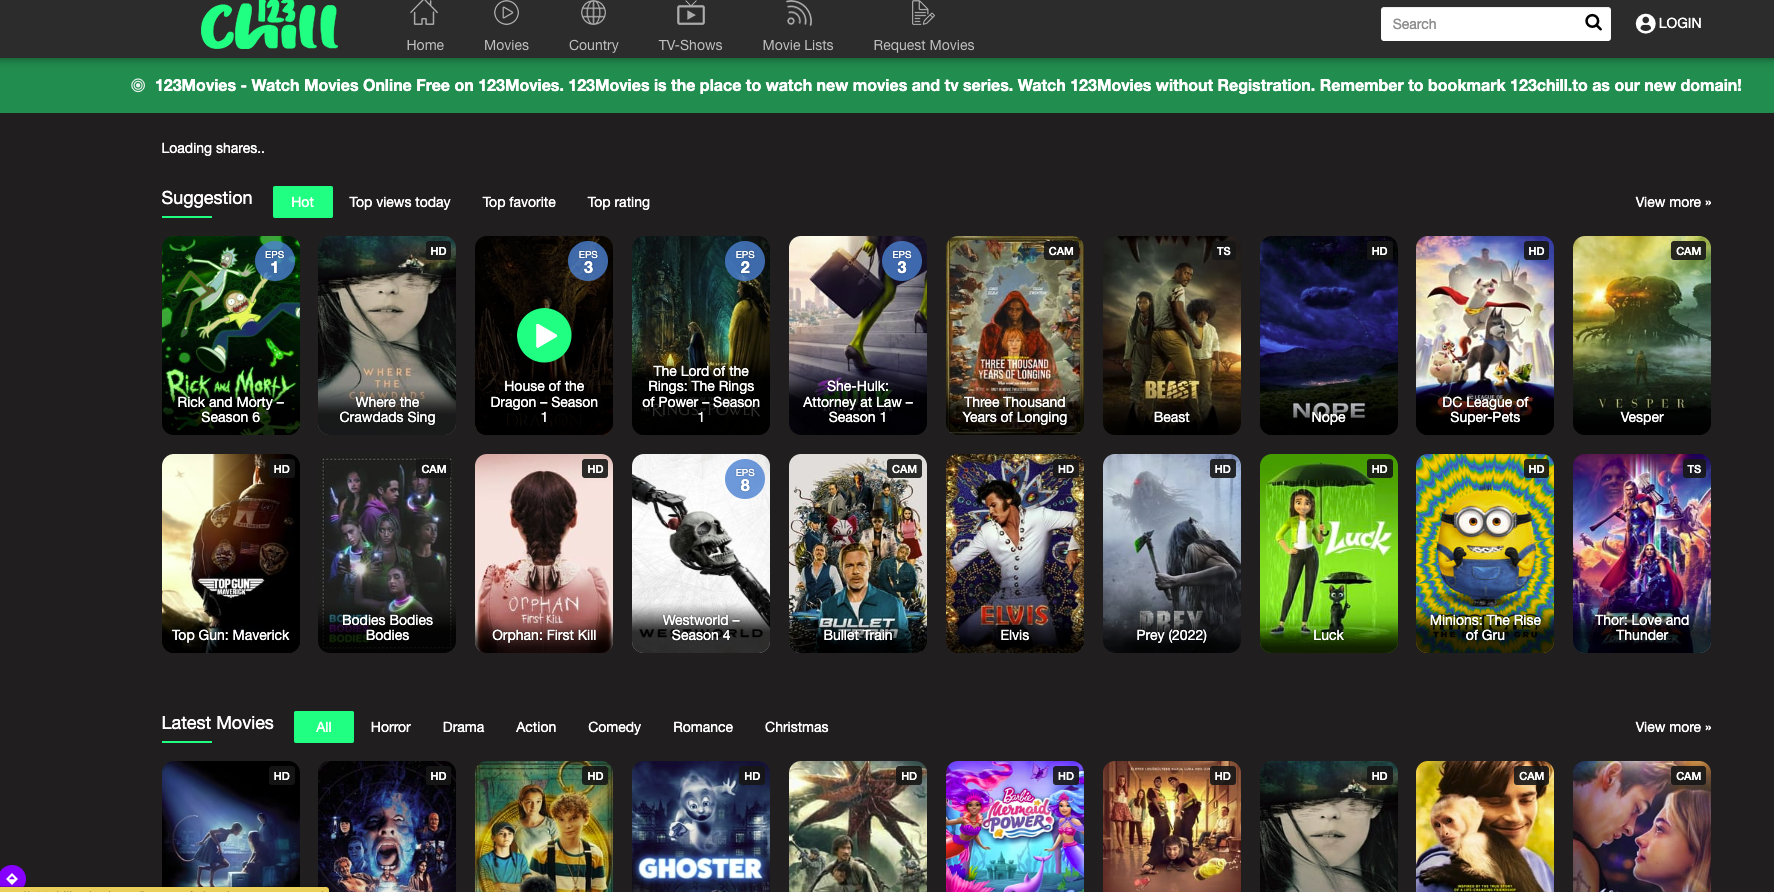Open Three Thousand Years of Longing poster
1774x892 pixels.
(1014, 335)
